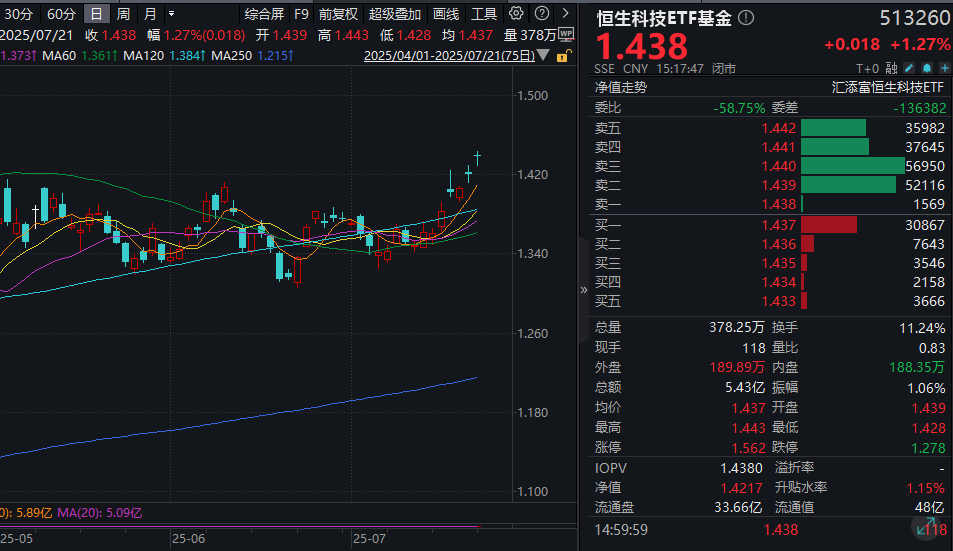Viewport: 953px width, 551px height.
Task: Toggle 前复权 price adjustment
Action: pos(338,14)
